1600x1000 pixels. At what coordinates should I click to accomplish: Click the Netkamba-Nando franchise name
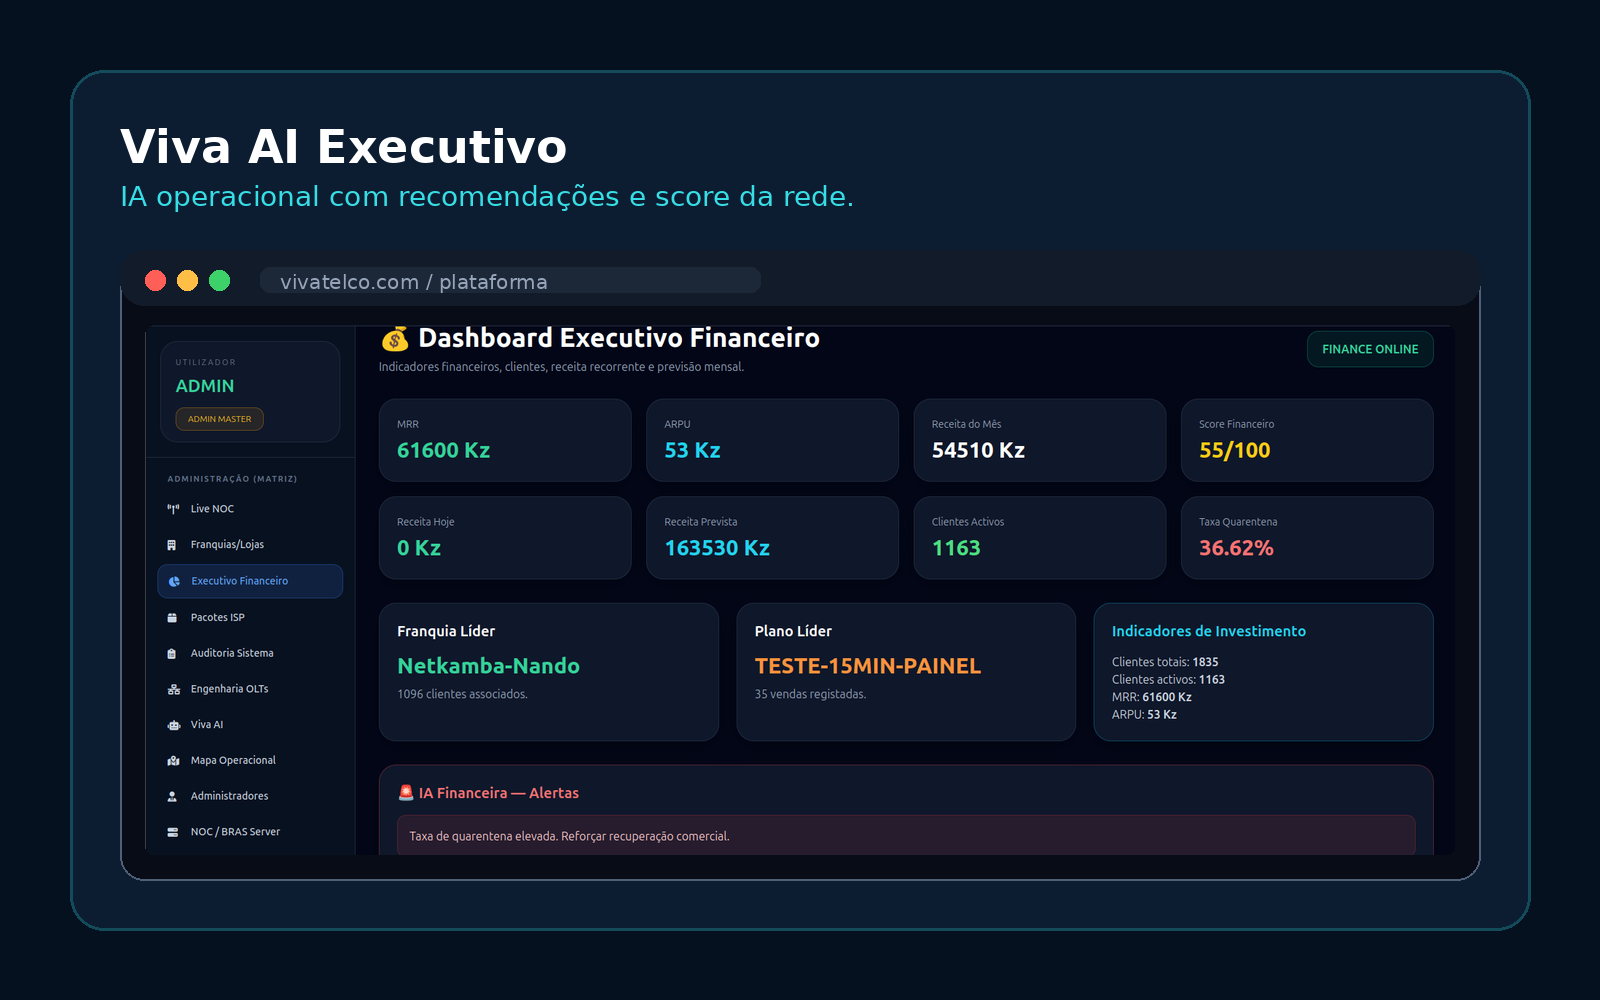pos(488,666)
